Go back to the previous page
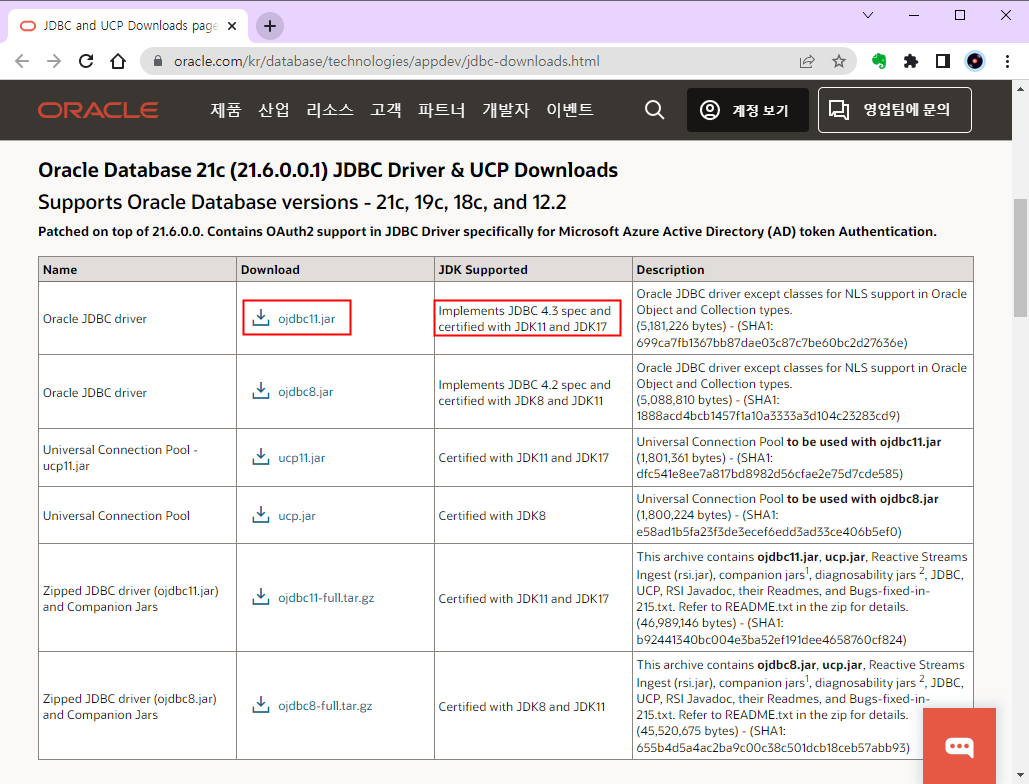This screenshot has height=784, width=1029. [x=22, y=61]
